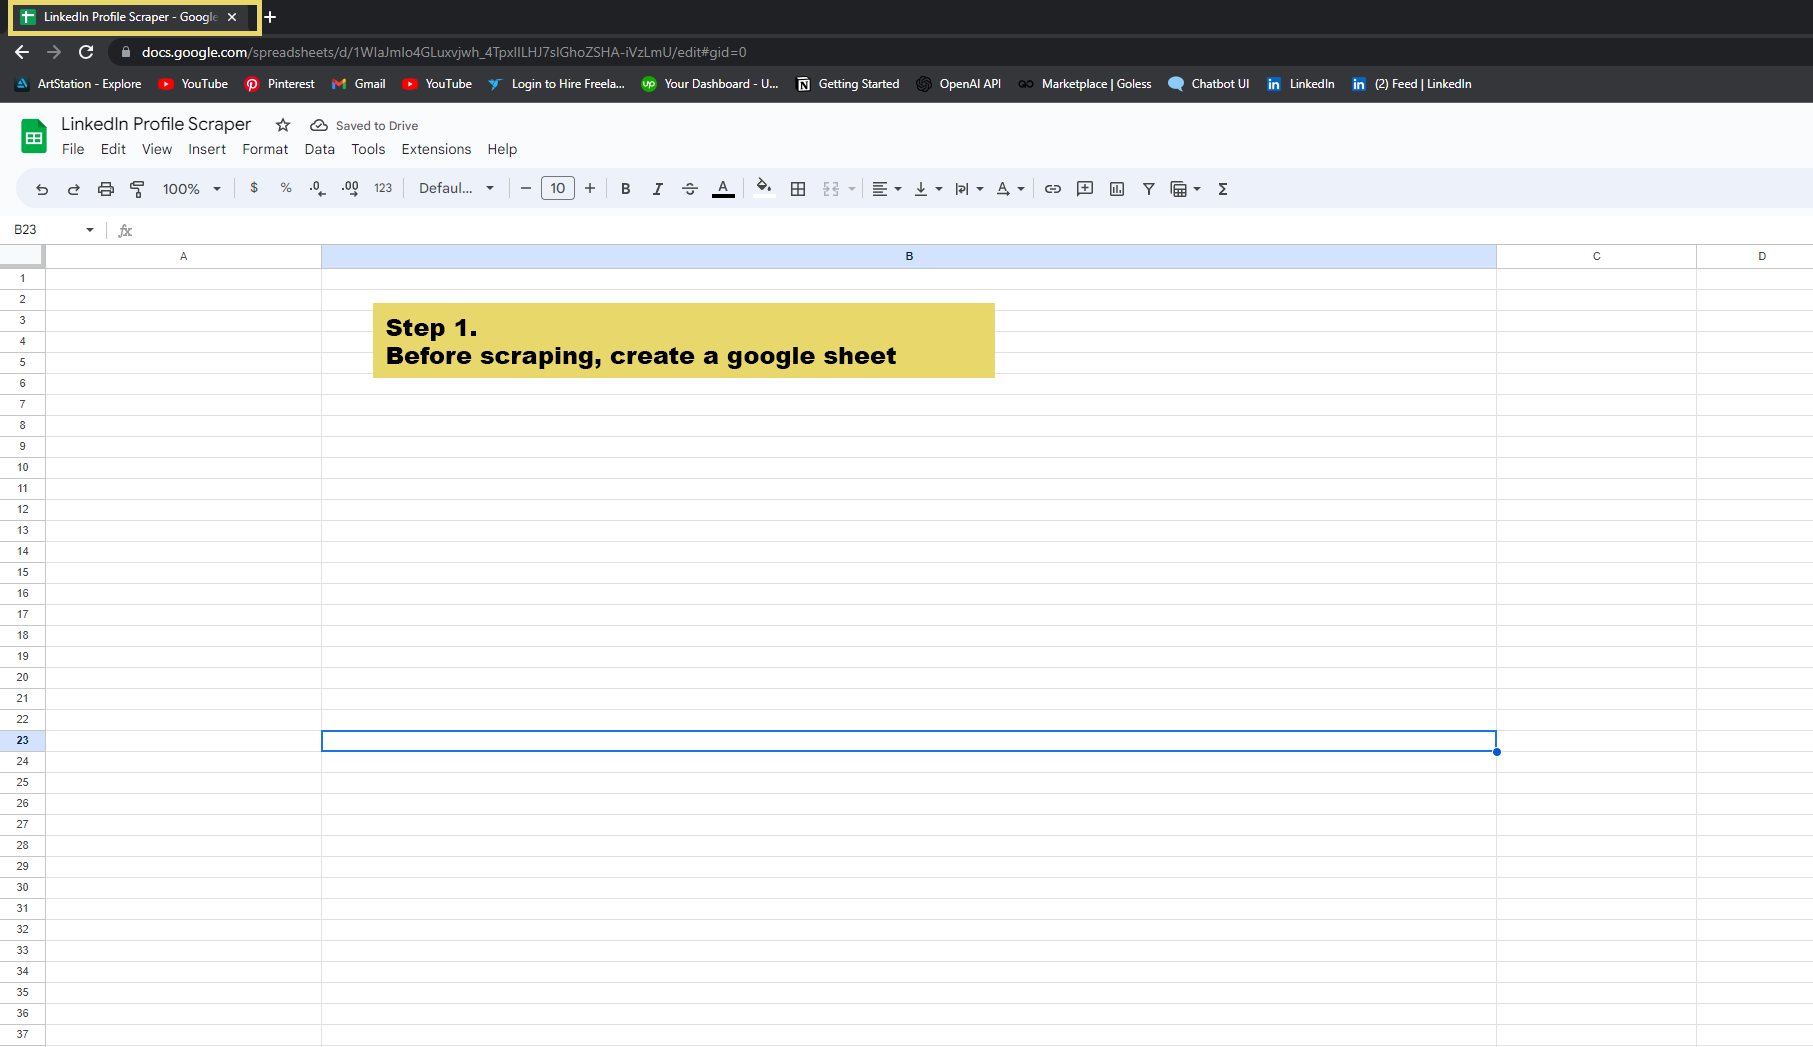Open Pinterest bookmark
This screenshot has width=1813, height=1047.
[280, 84]
